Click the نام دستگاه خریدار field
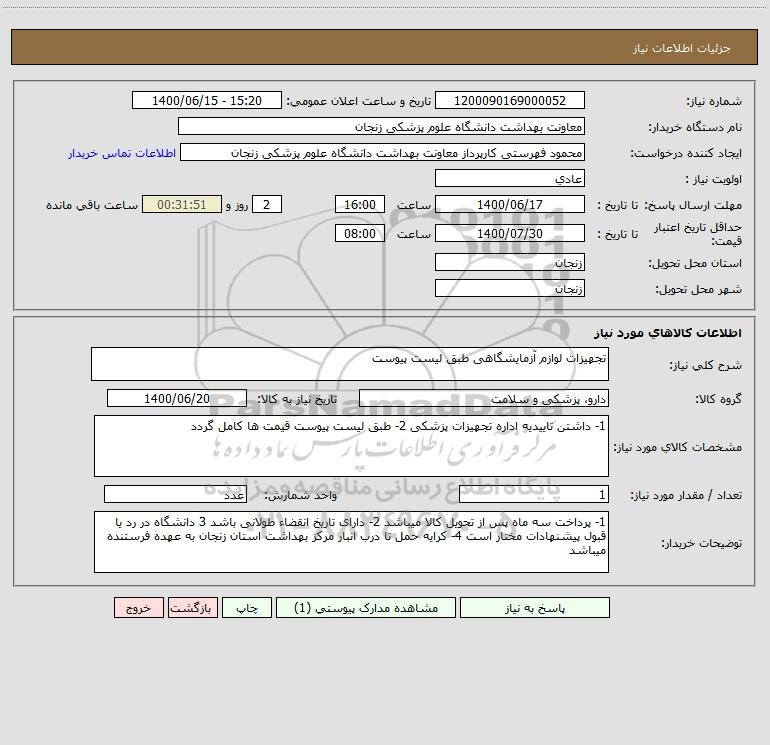The height and width of the screenshot is (745, 770). coord(382,126)
